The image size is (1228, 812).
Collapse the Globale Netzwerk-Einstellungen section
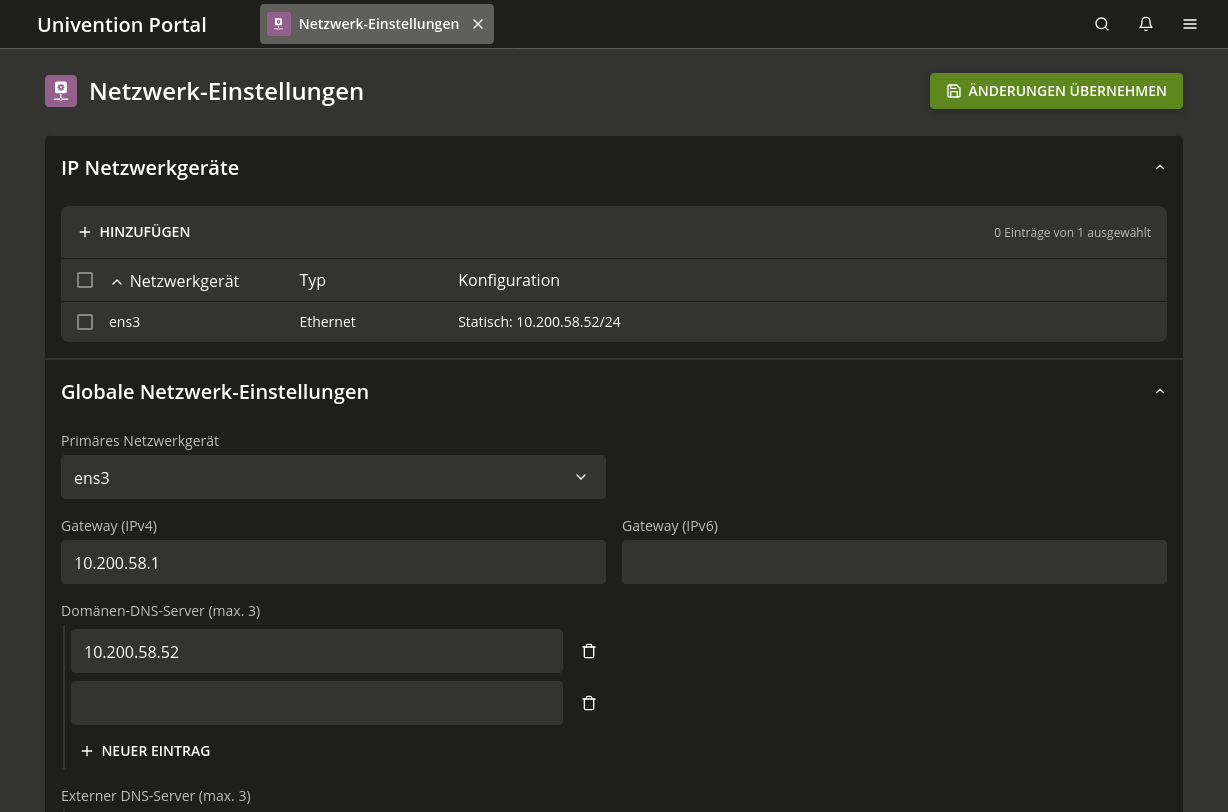point(1159,391)
